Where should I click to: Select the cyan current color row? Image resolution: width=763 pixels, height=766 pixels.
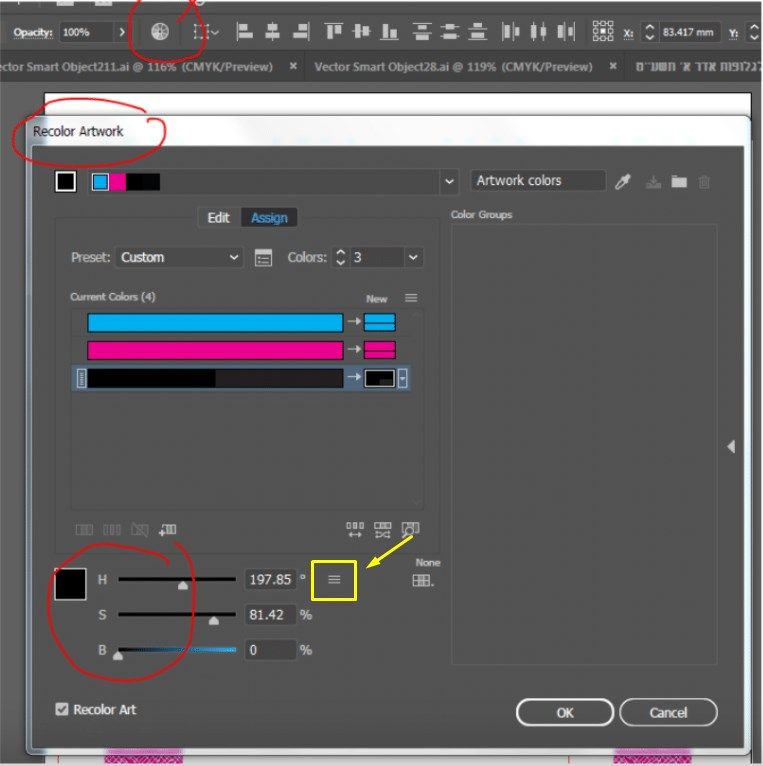point(215,323)
